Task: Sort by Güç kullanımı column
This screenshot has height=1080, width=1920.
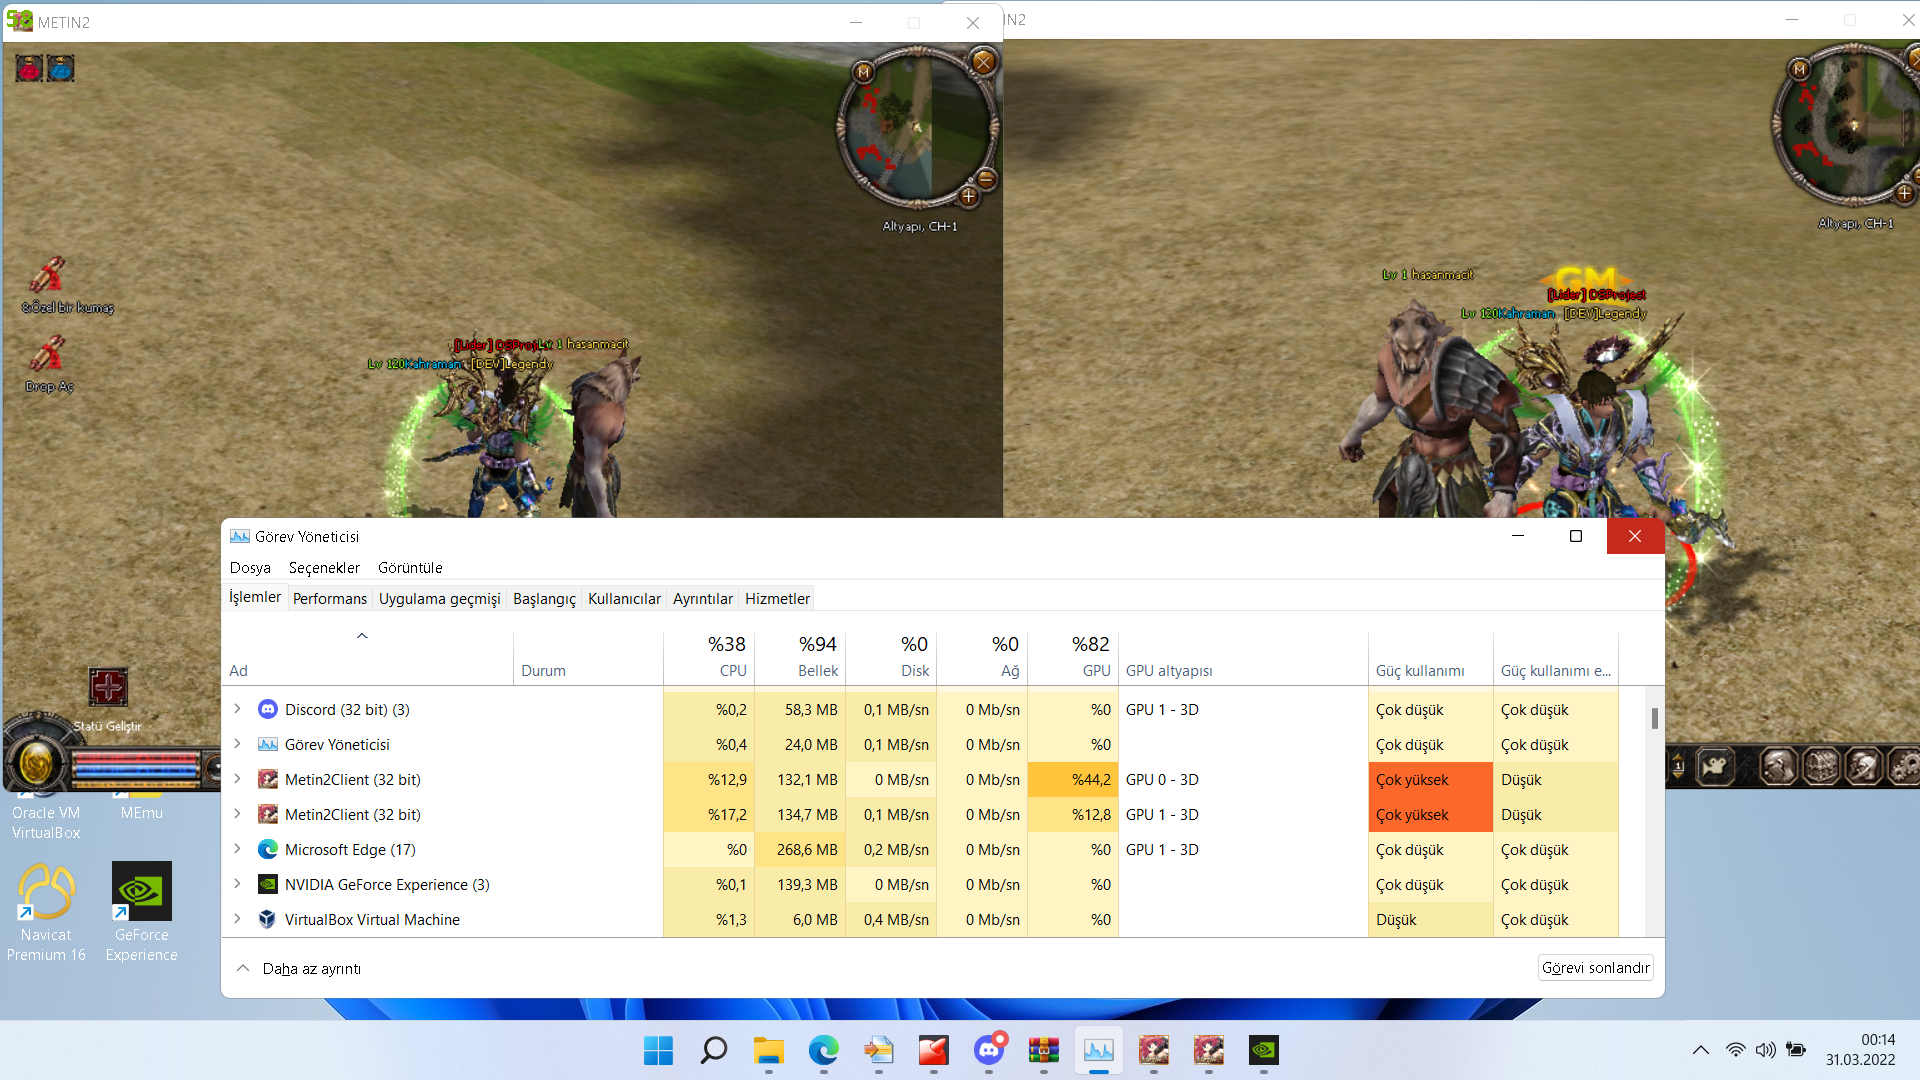Action: pyautogui.click(x=1430, y=656)
